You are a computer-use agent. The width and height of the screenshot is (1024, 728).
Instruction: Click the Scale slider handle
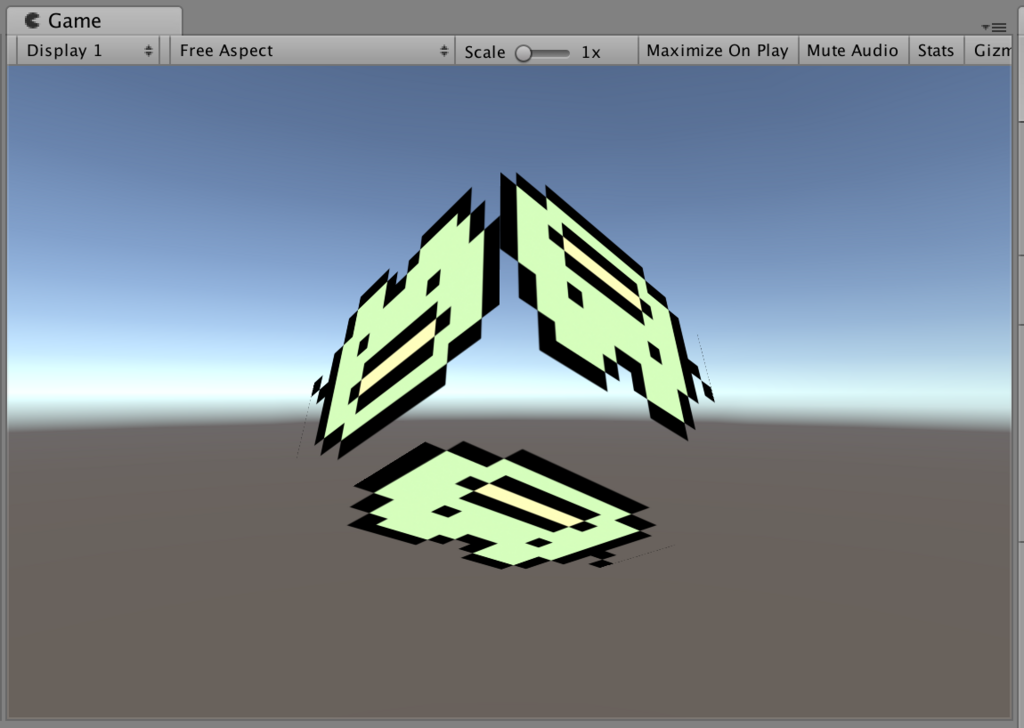click(x=523, y=53)
